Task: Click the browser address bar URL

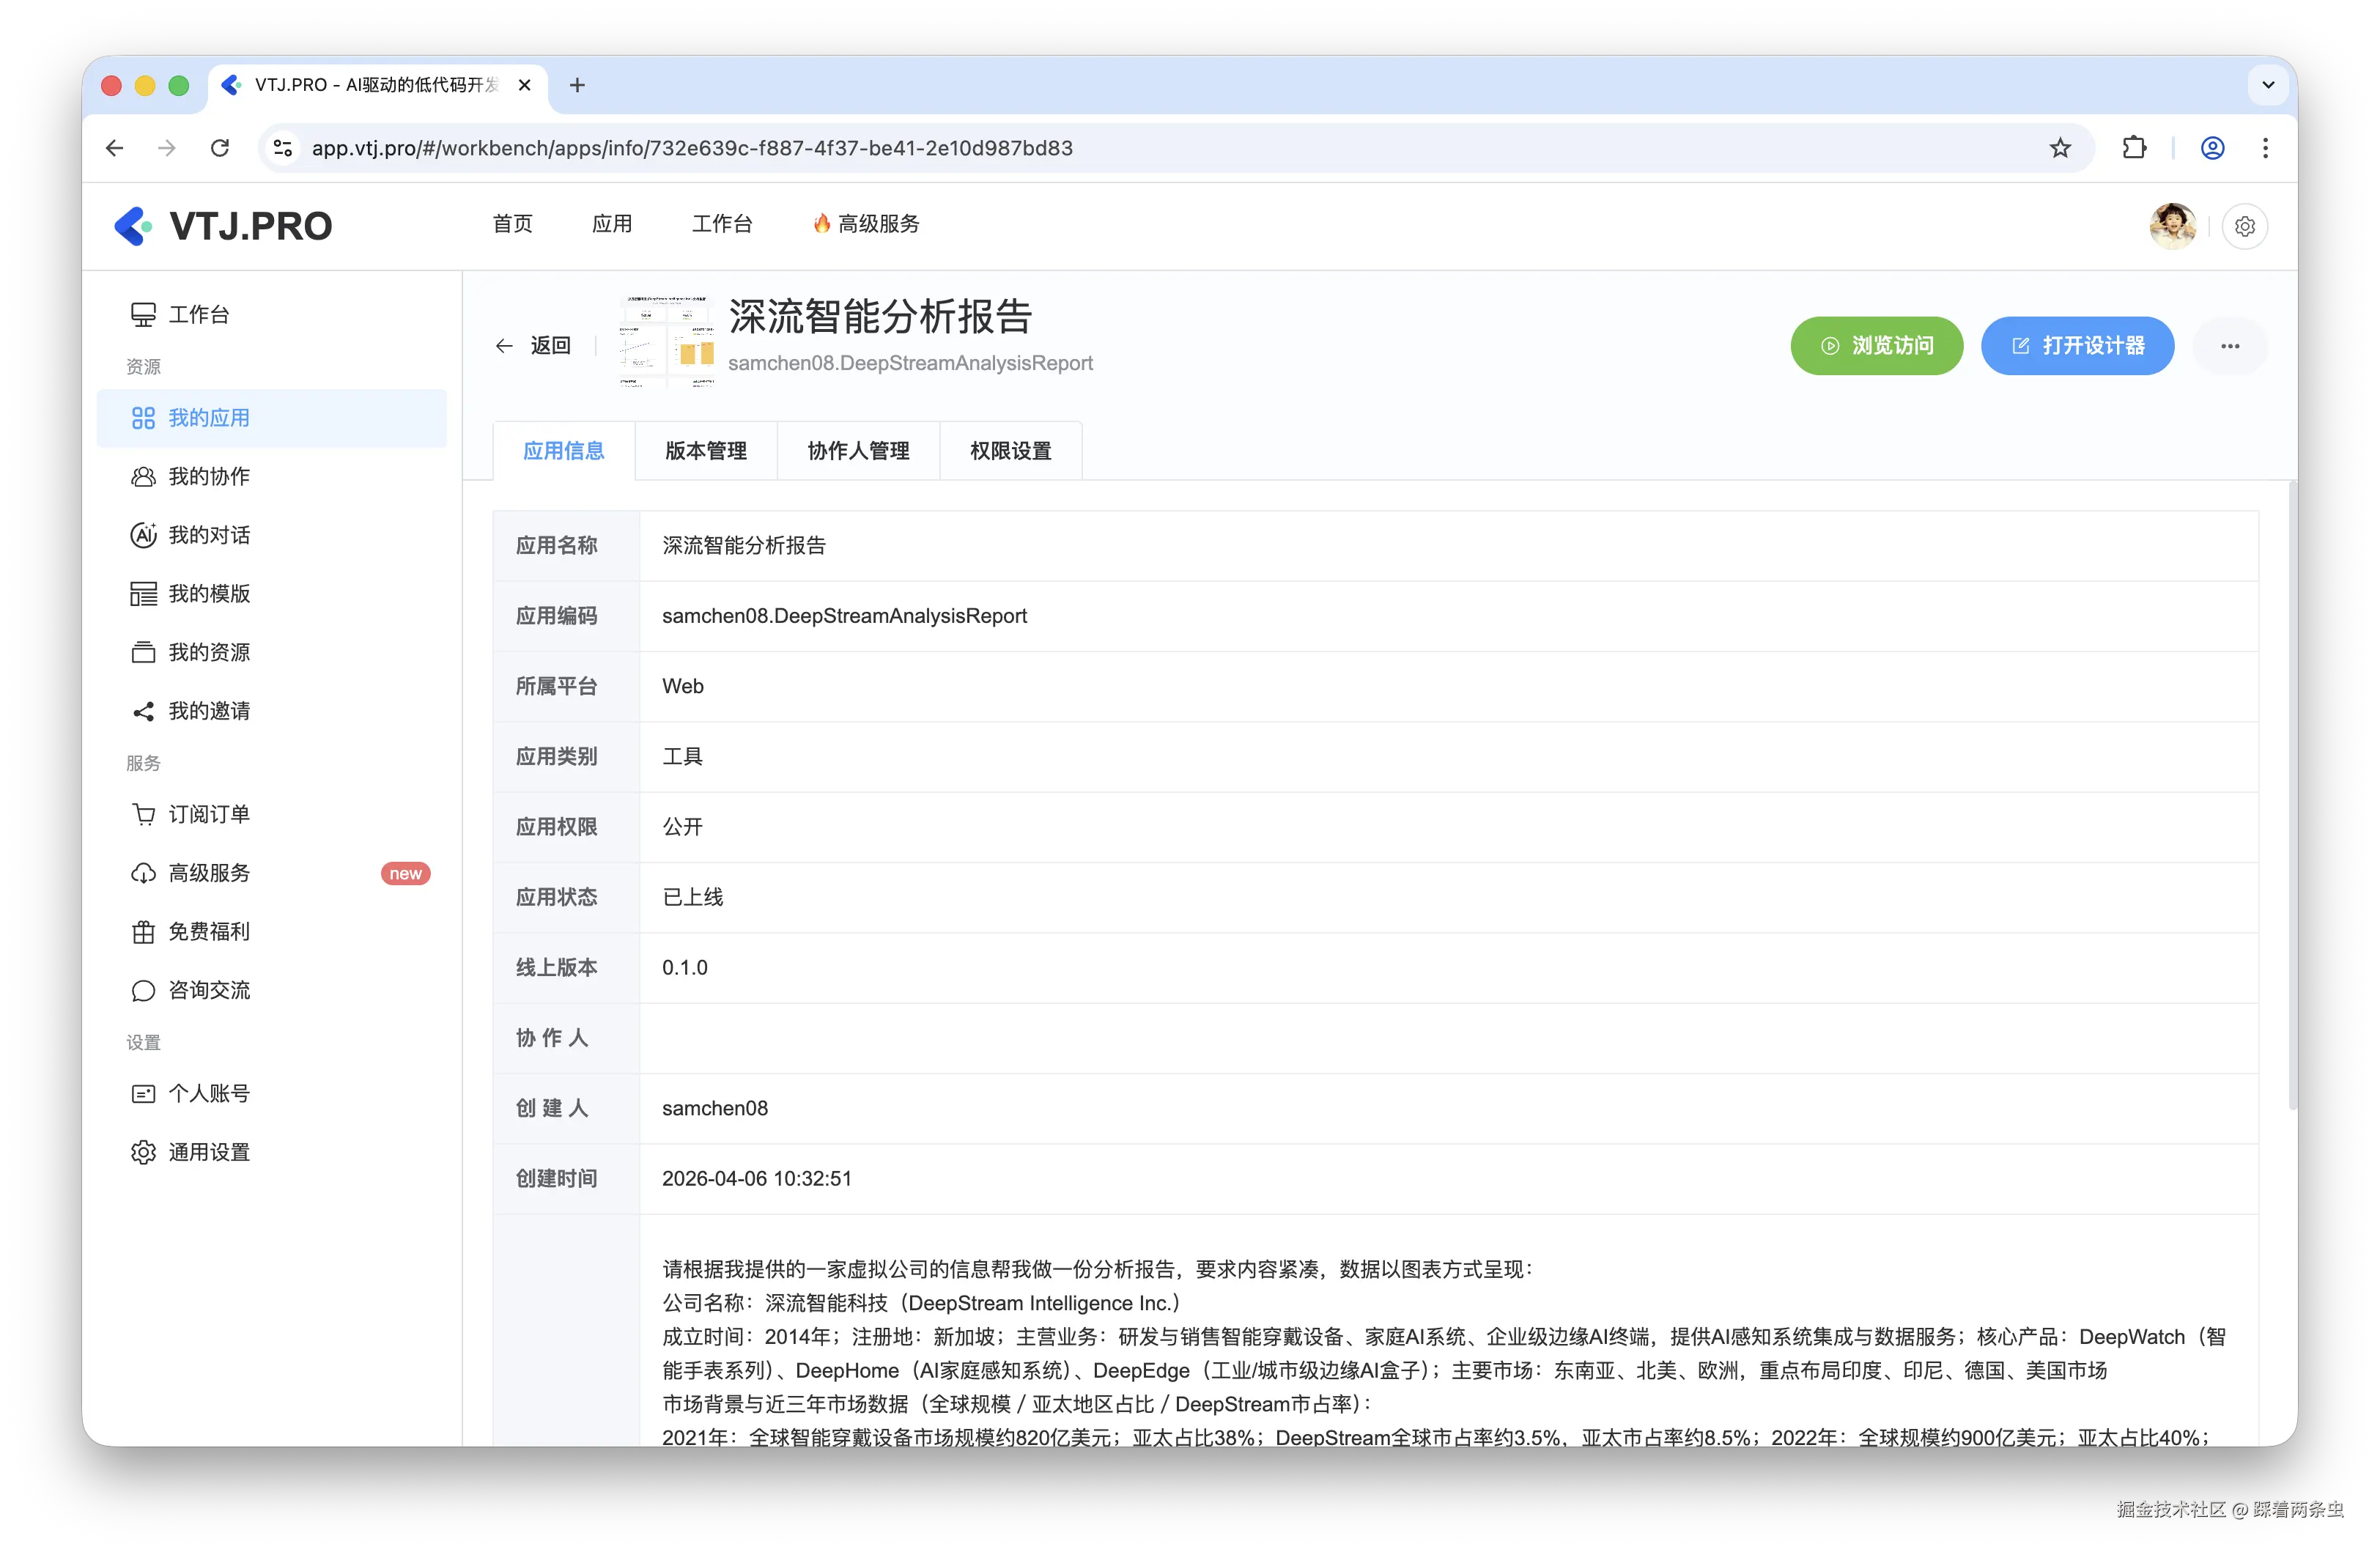Action: pyautogui.click(x=692, y=148)
